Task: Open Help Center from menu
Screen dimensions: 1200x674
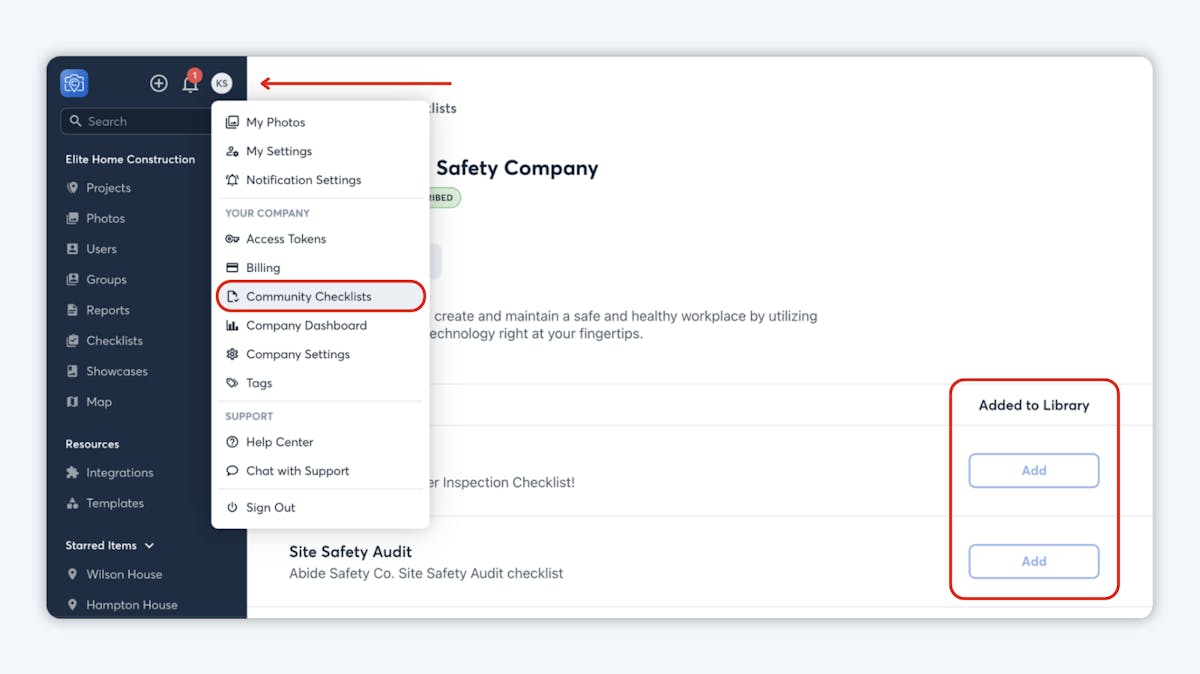Action: click(280, 442)
